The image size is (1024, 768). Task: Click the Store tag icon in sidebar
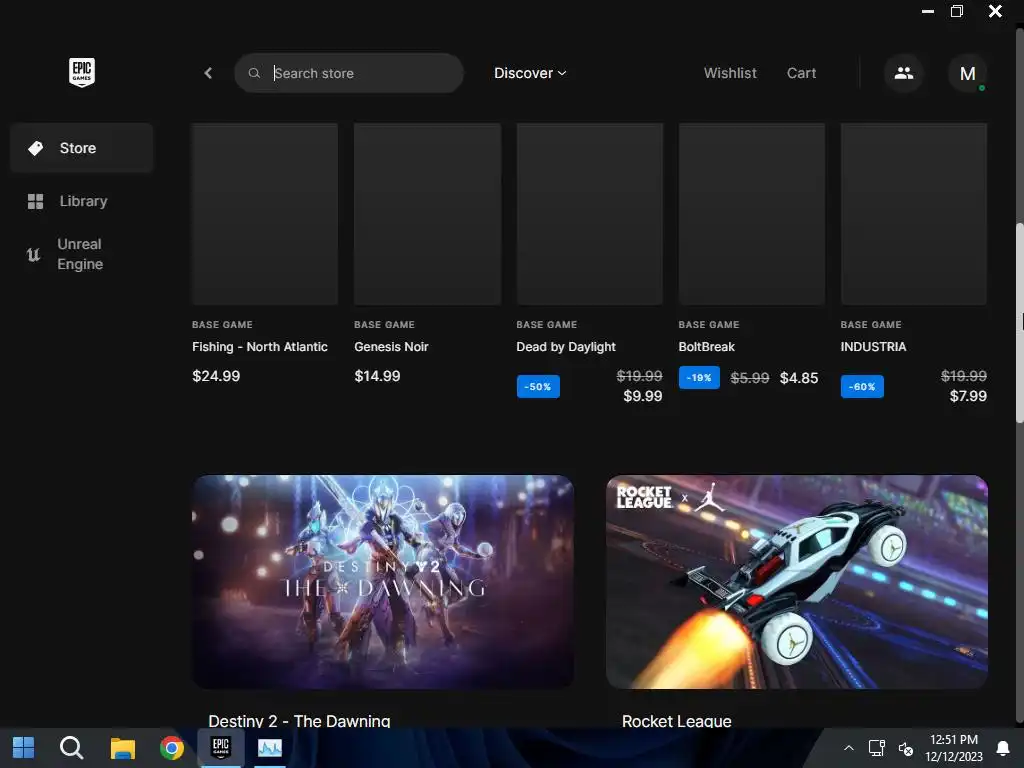click(35, 148)
